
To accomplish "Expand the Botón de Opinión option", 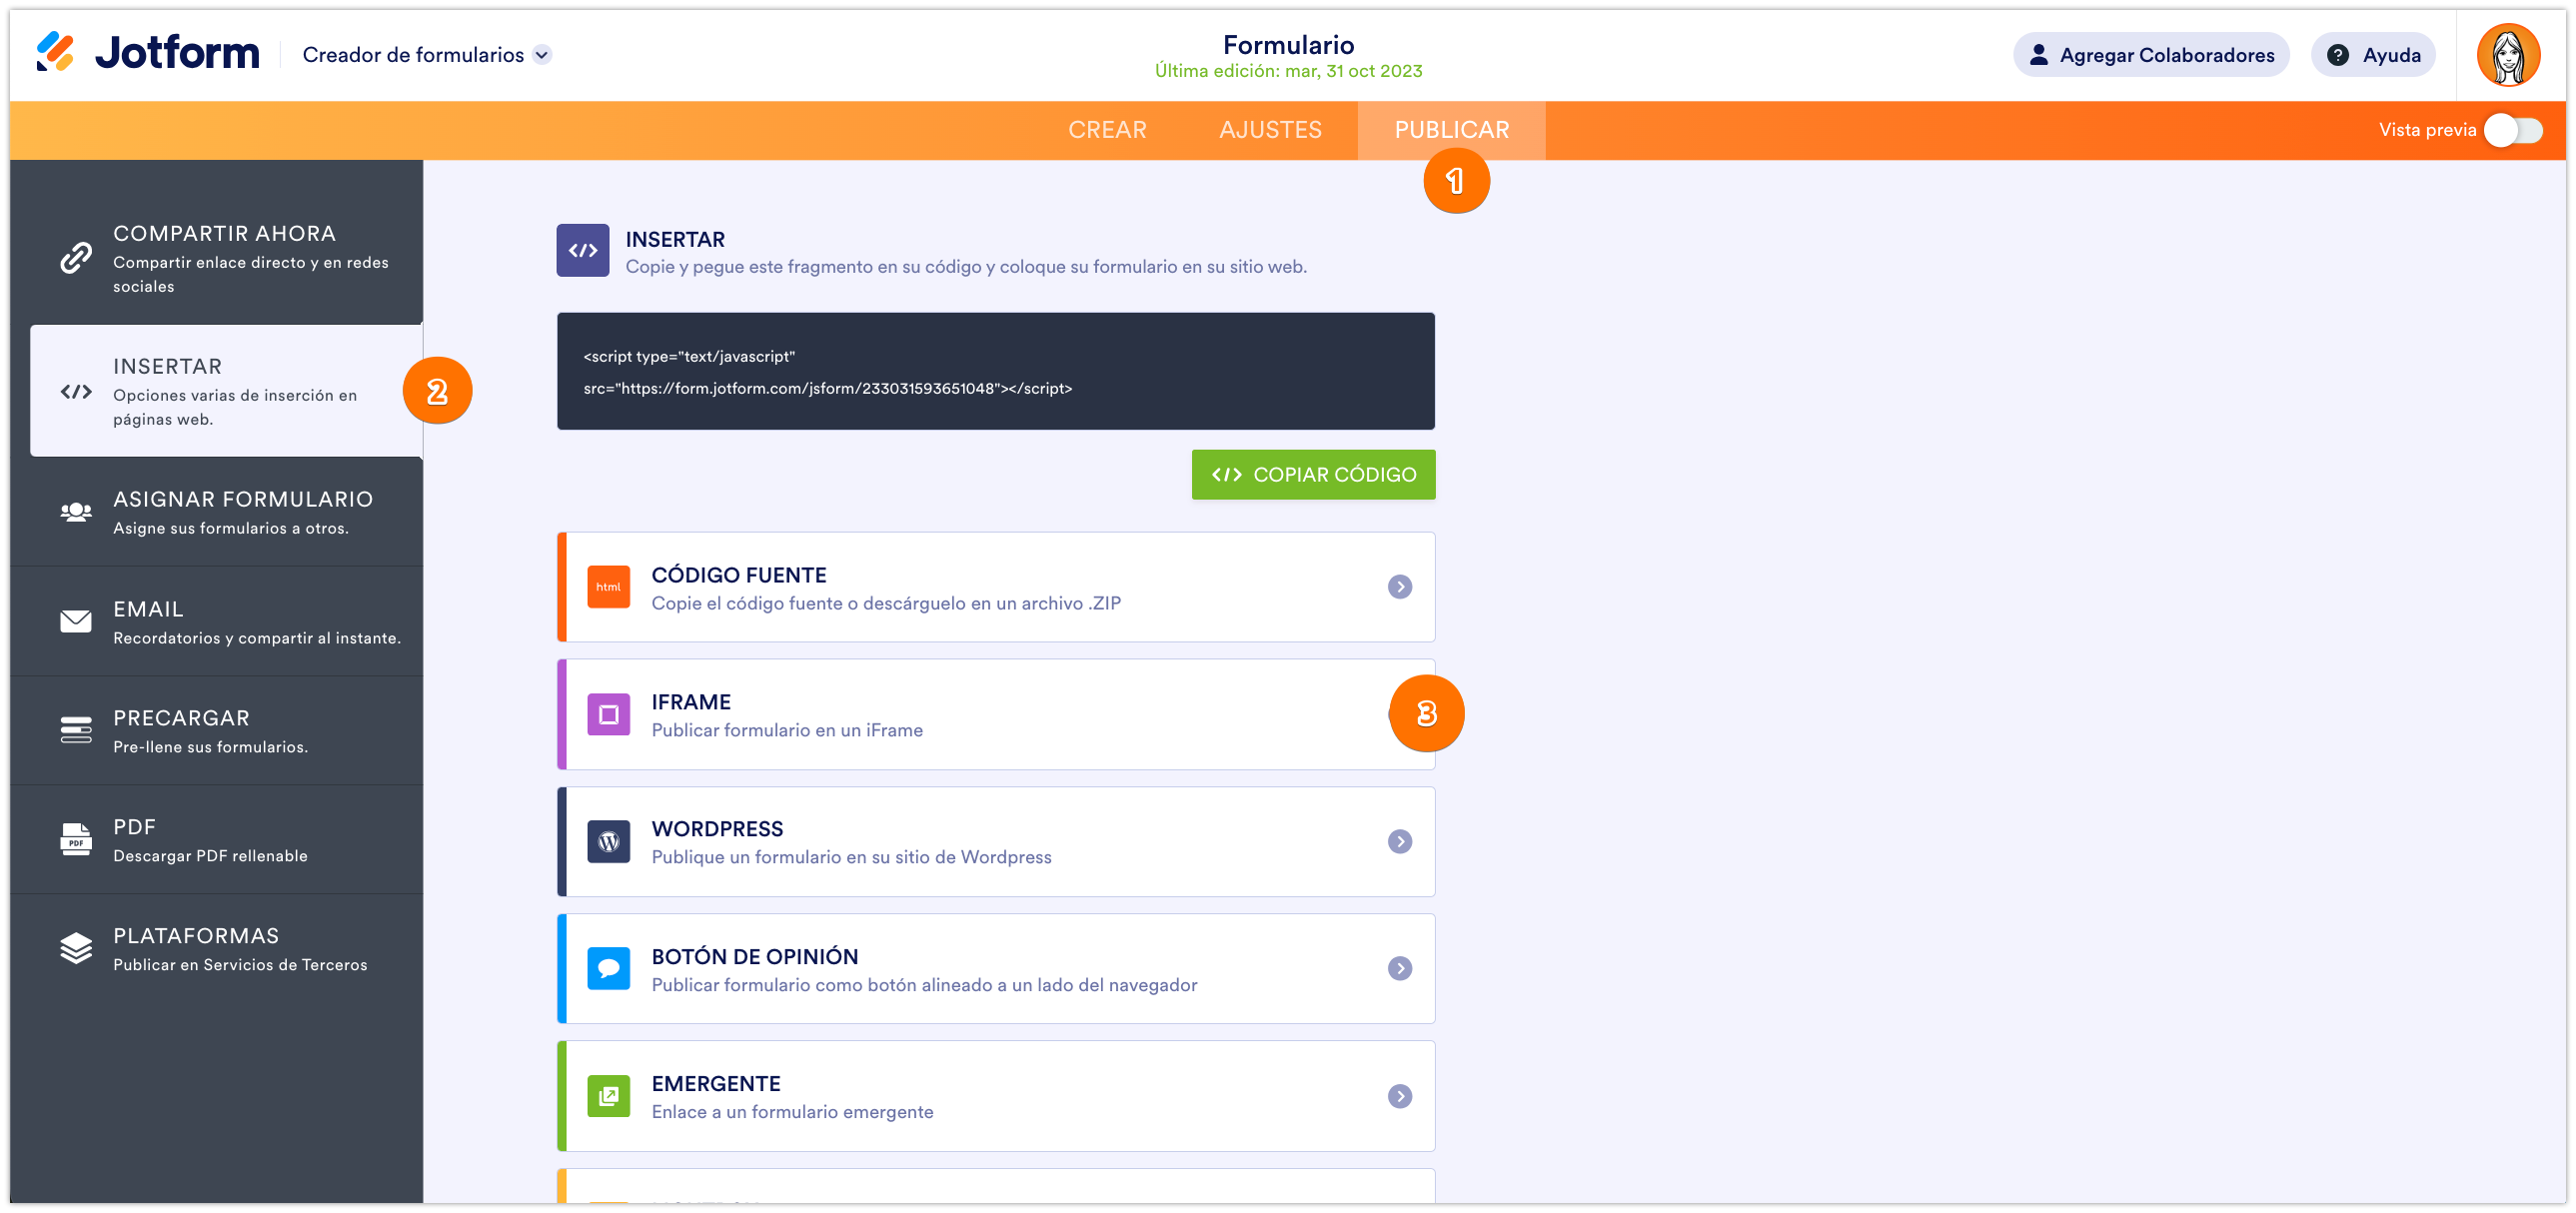I will pos(1400,968).
